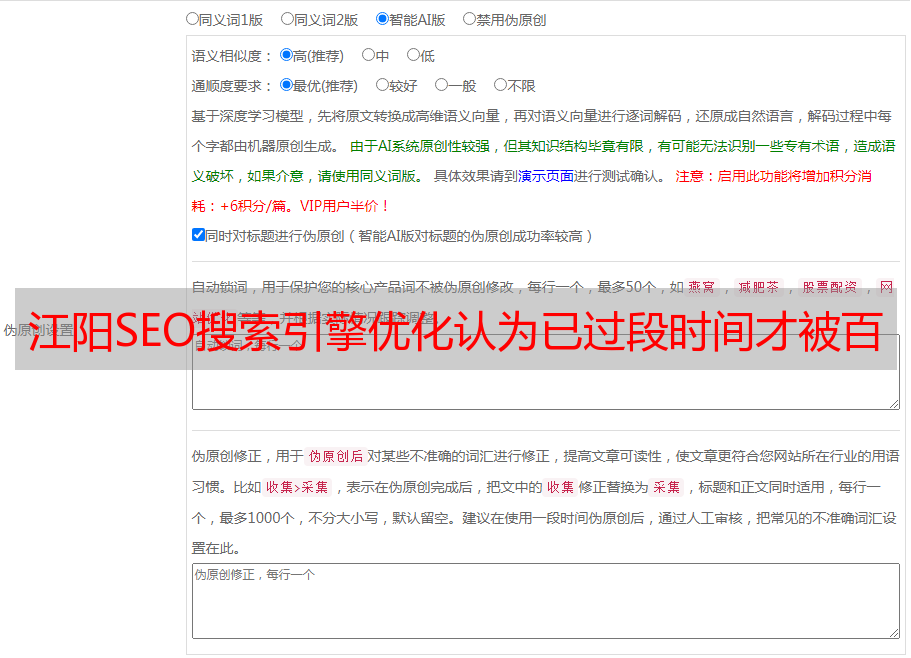
Task: Click the resize grip of the 伪原创修正 text area
Action: (894, 634)
